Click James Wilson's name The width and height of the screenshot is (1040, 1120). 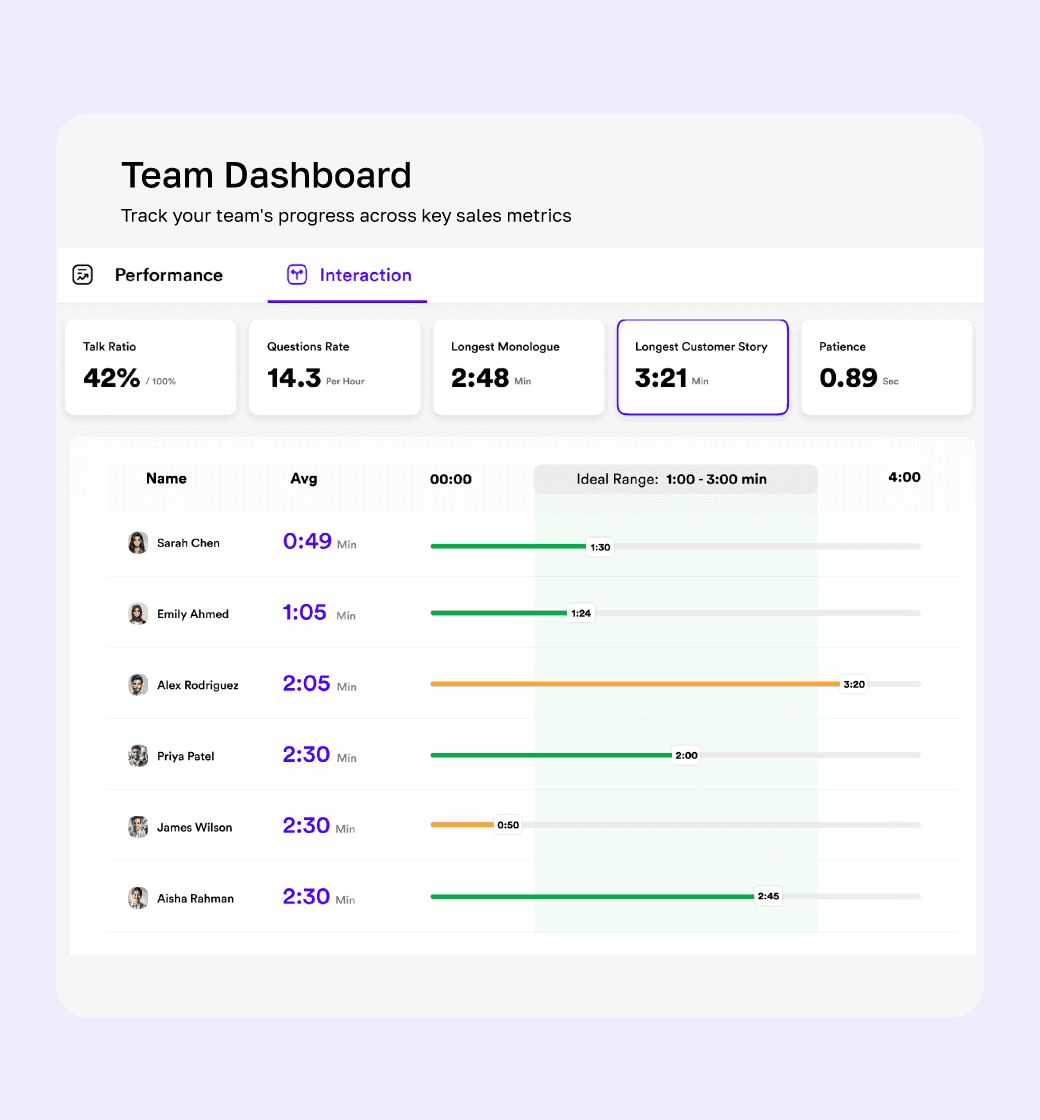coord(194,827)
